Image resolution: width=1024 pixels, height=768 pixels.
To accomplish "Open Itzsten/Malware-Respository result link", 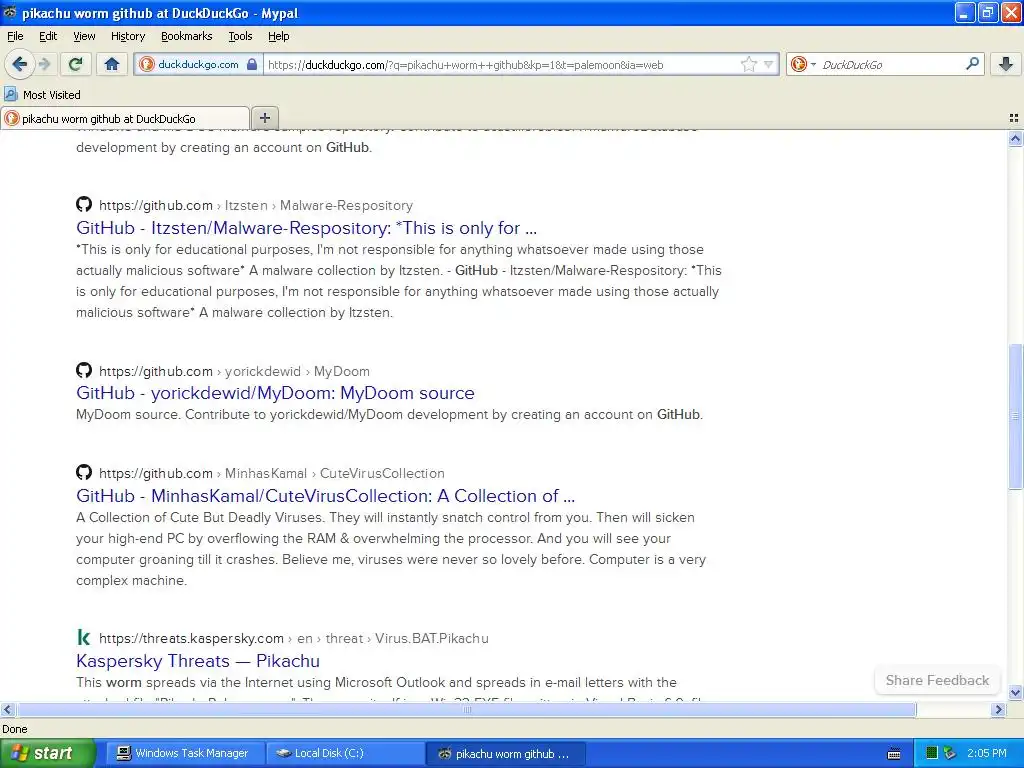I will coord(306,228).
